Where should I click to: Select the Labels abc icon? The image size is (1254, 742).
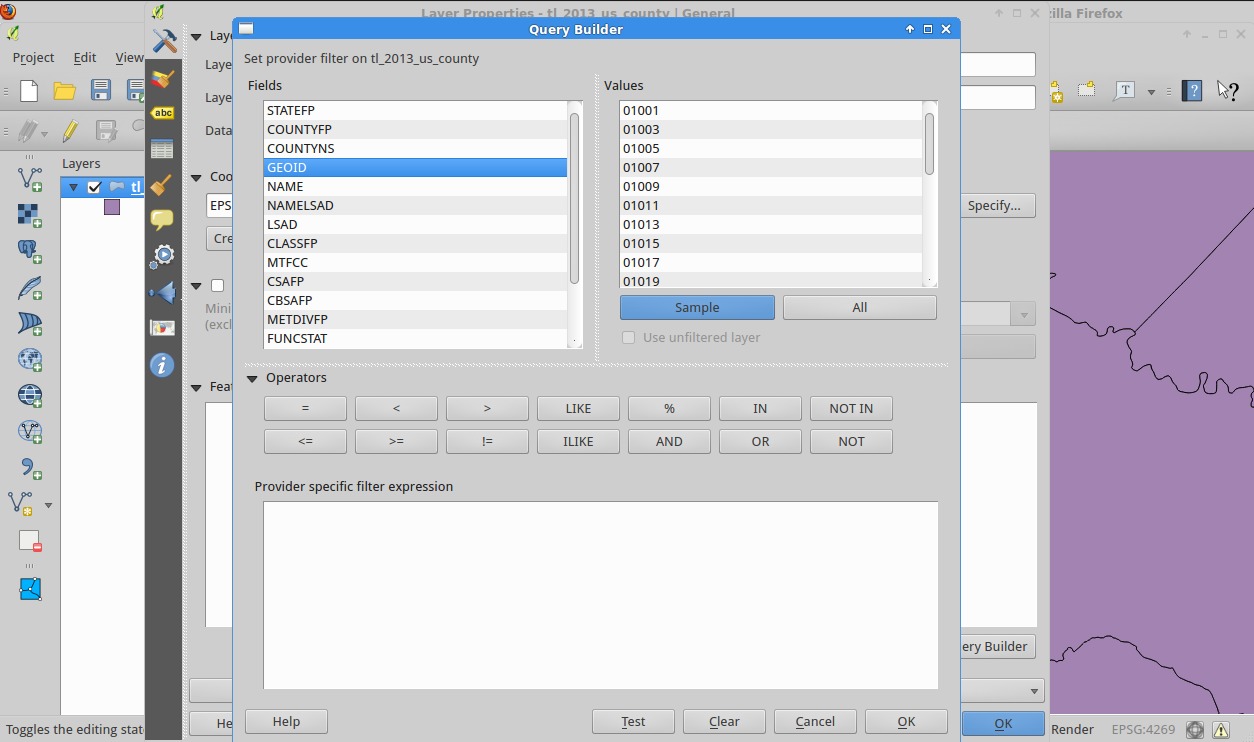point(162,113)
